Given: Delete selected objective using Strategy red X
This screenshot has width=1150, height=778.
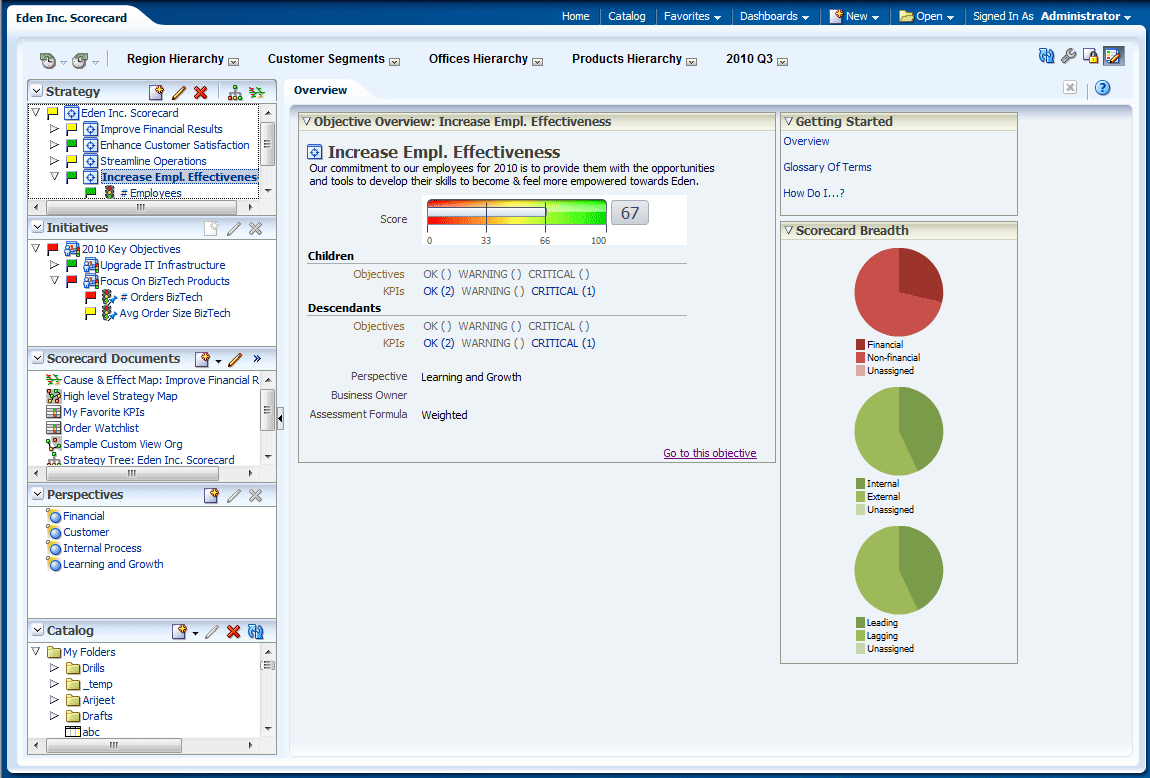Looking at the screenshot, I should click(x=201, y=92).
